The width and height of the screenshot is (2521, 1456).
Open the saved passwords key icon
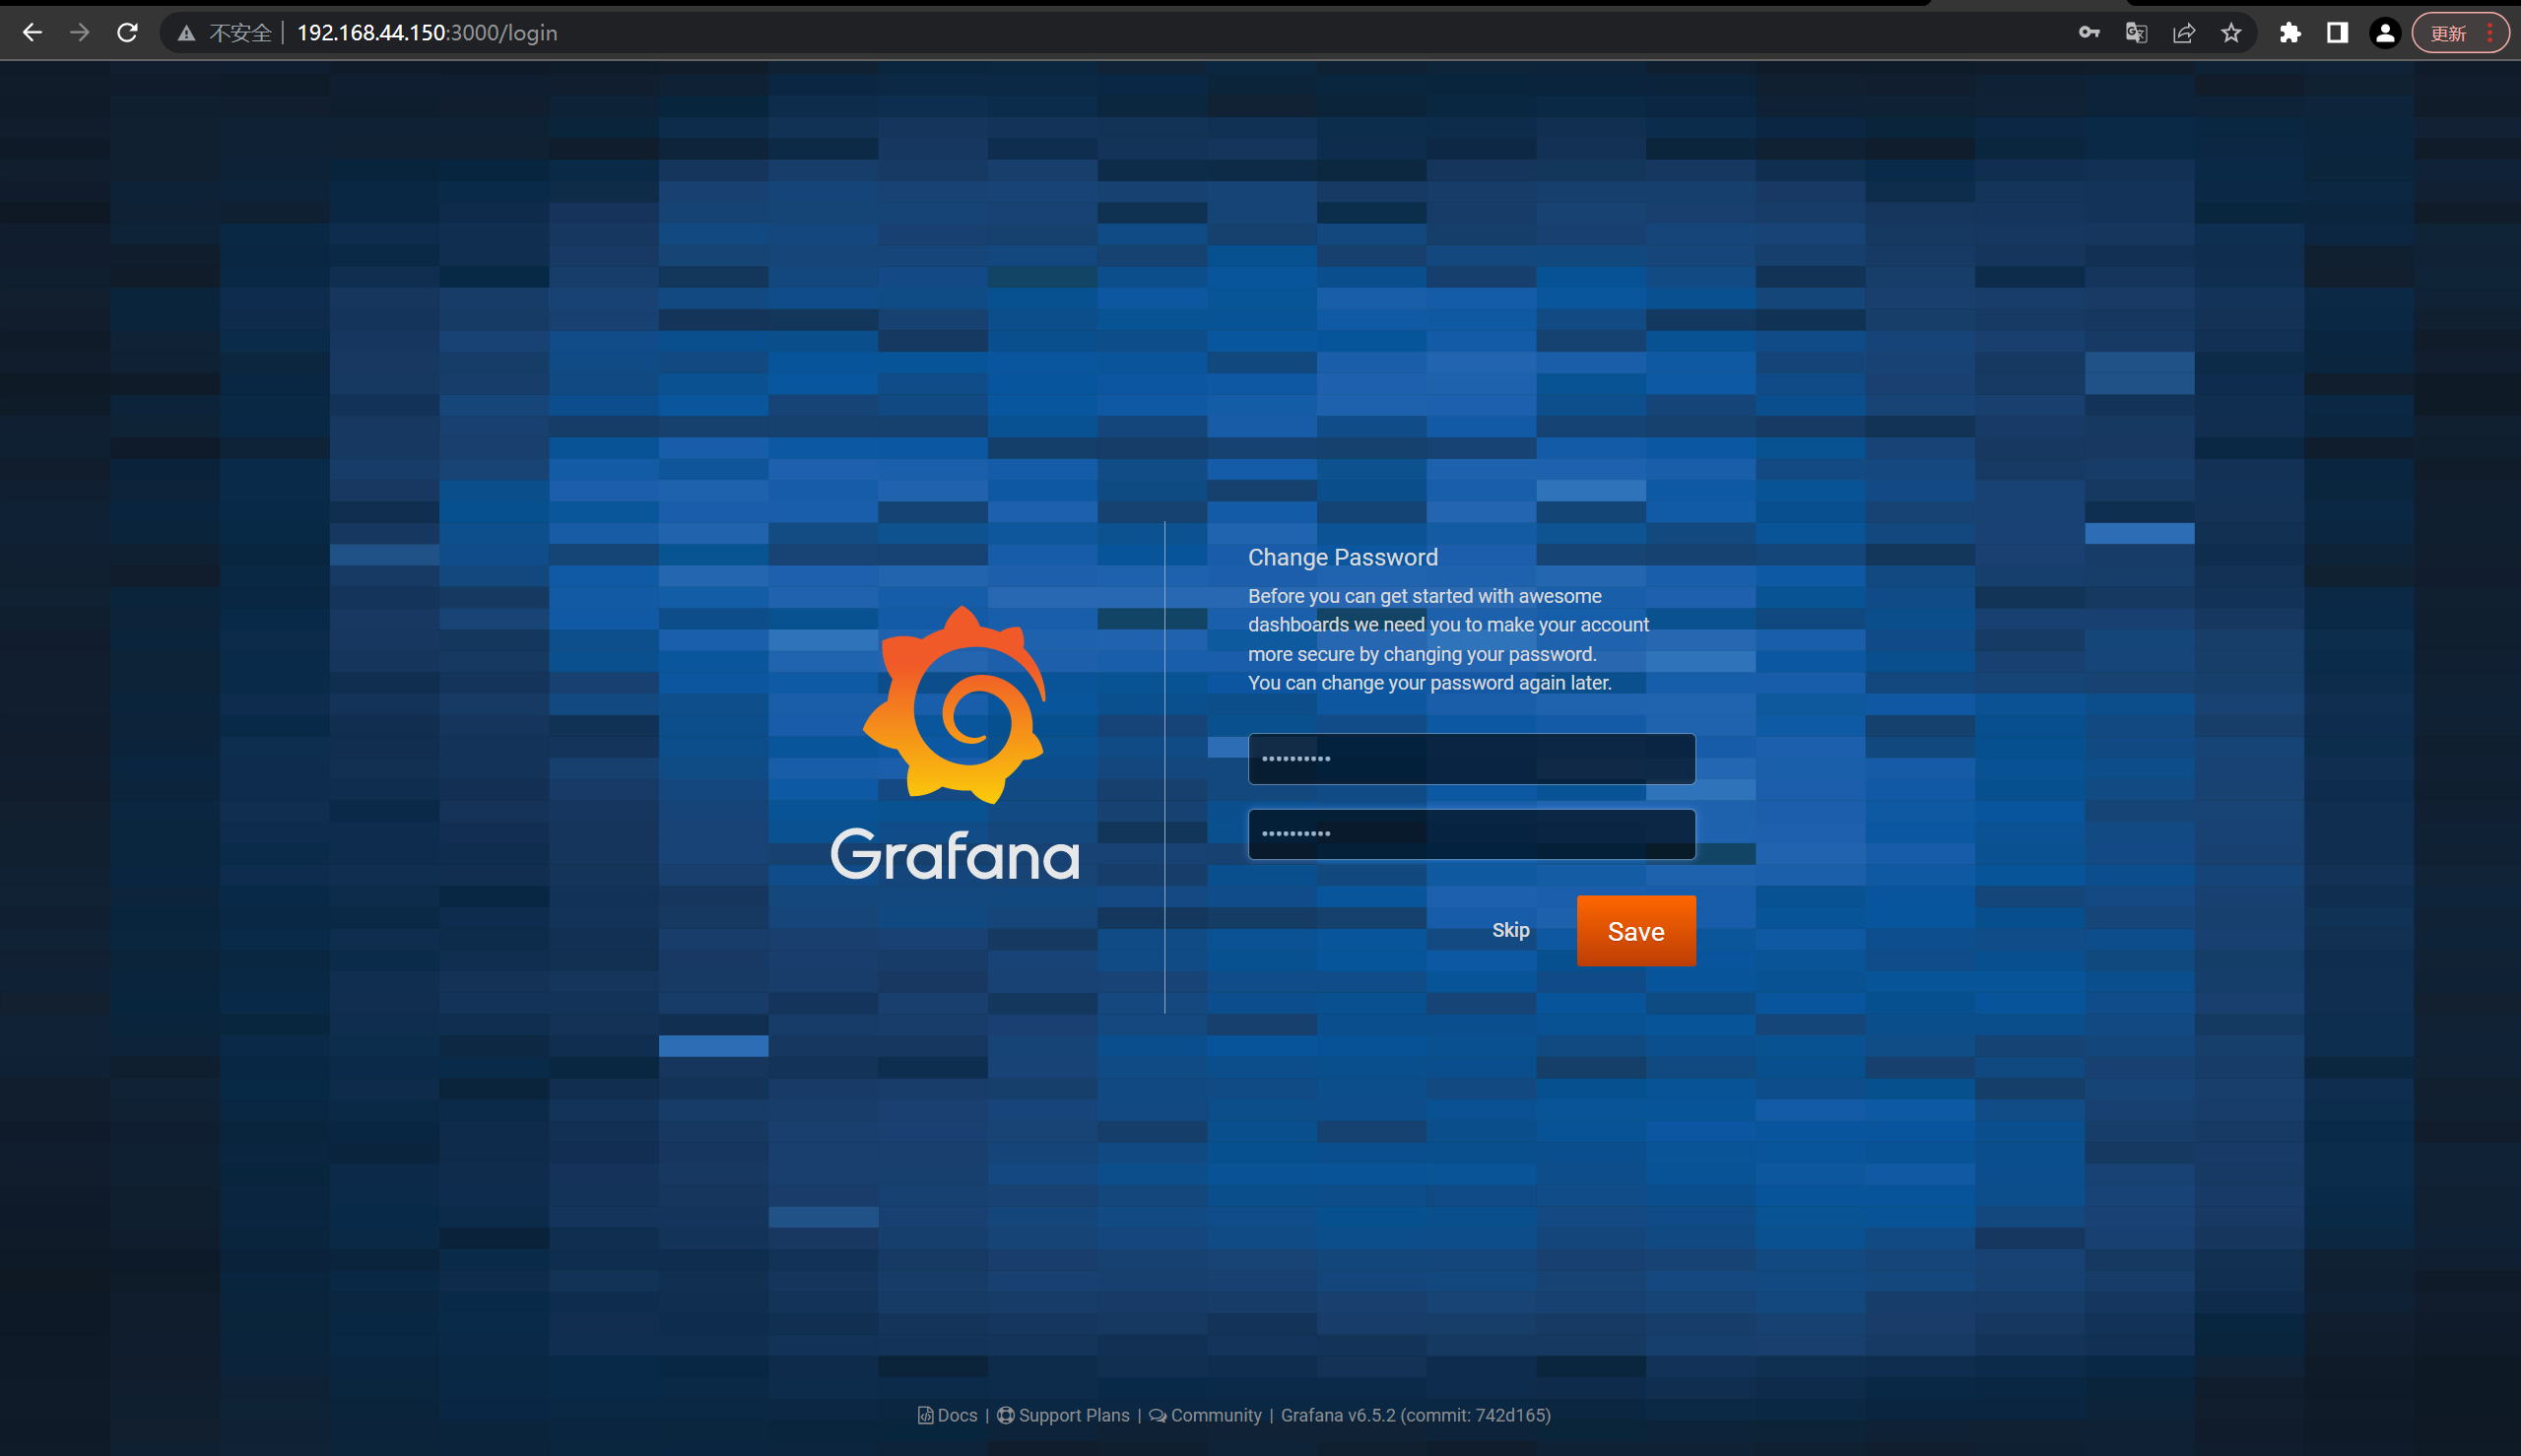(x=2088, y=33)
